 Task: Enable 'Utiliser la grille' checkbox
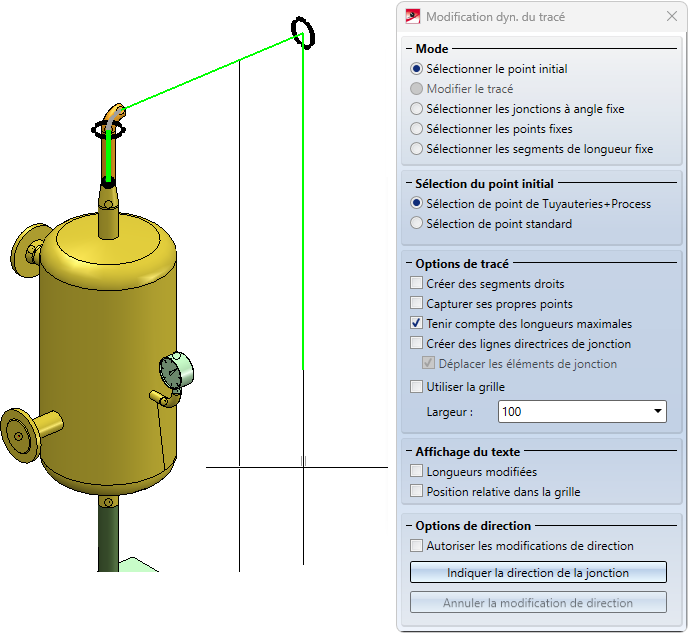tap(416, 387)
